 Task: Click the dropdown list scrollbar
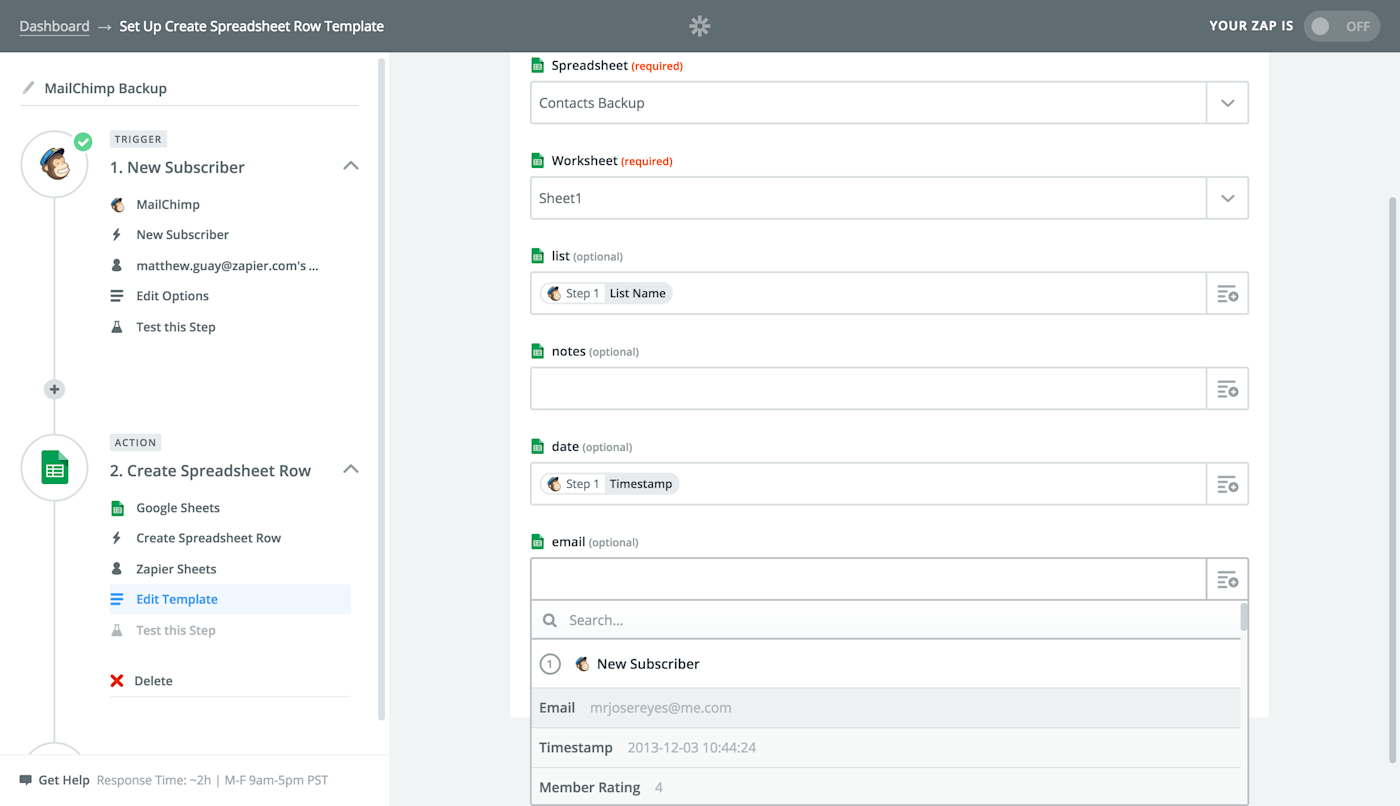pos(1244,616)
